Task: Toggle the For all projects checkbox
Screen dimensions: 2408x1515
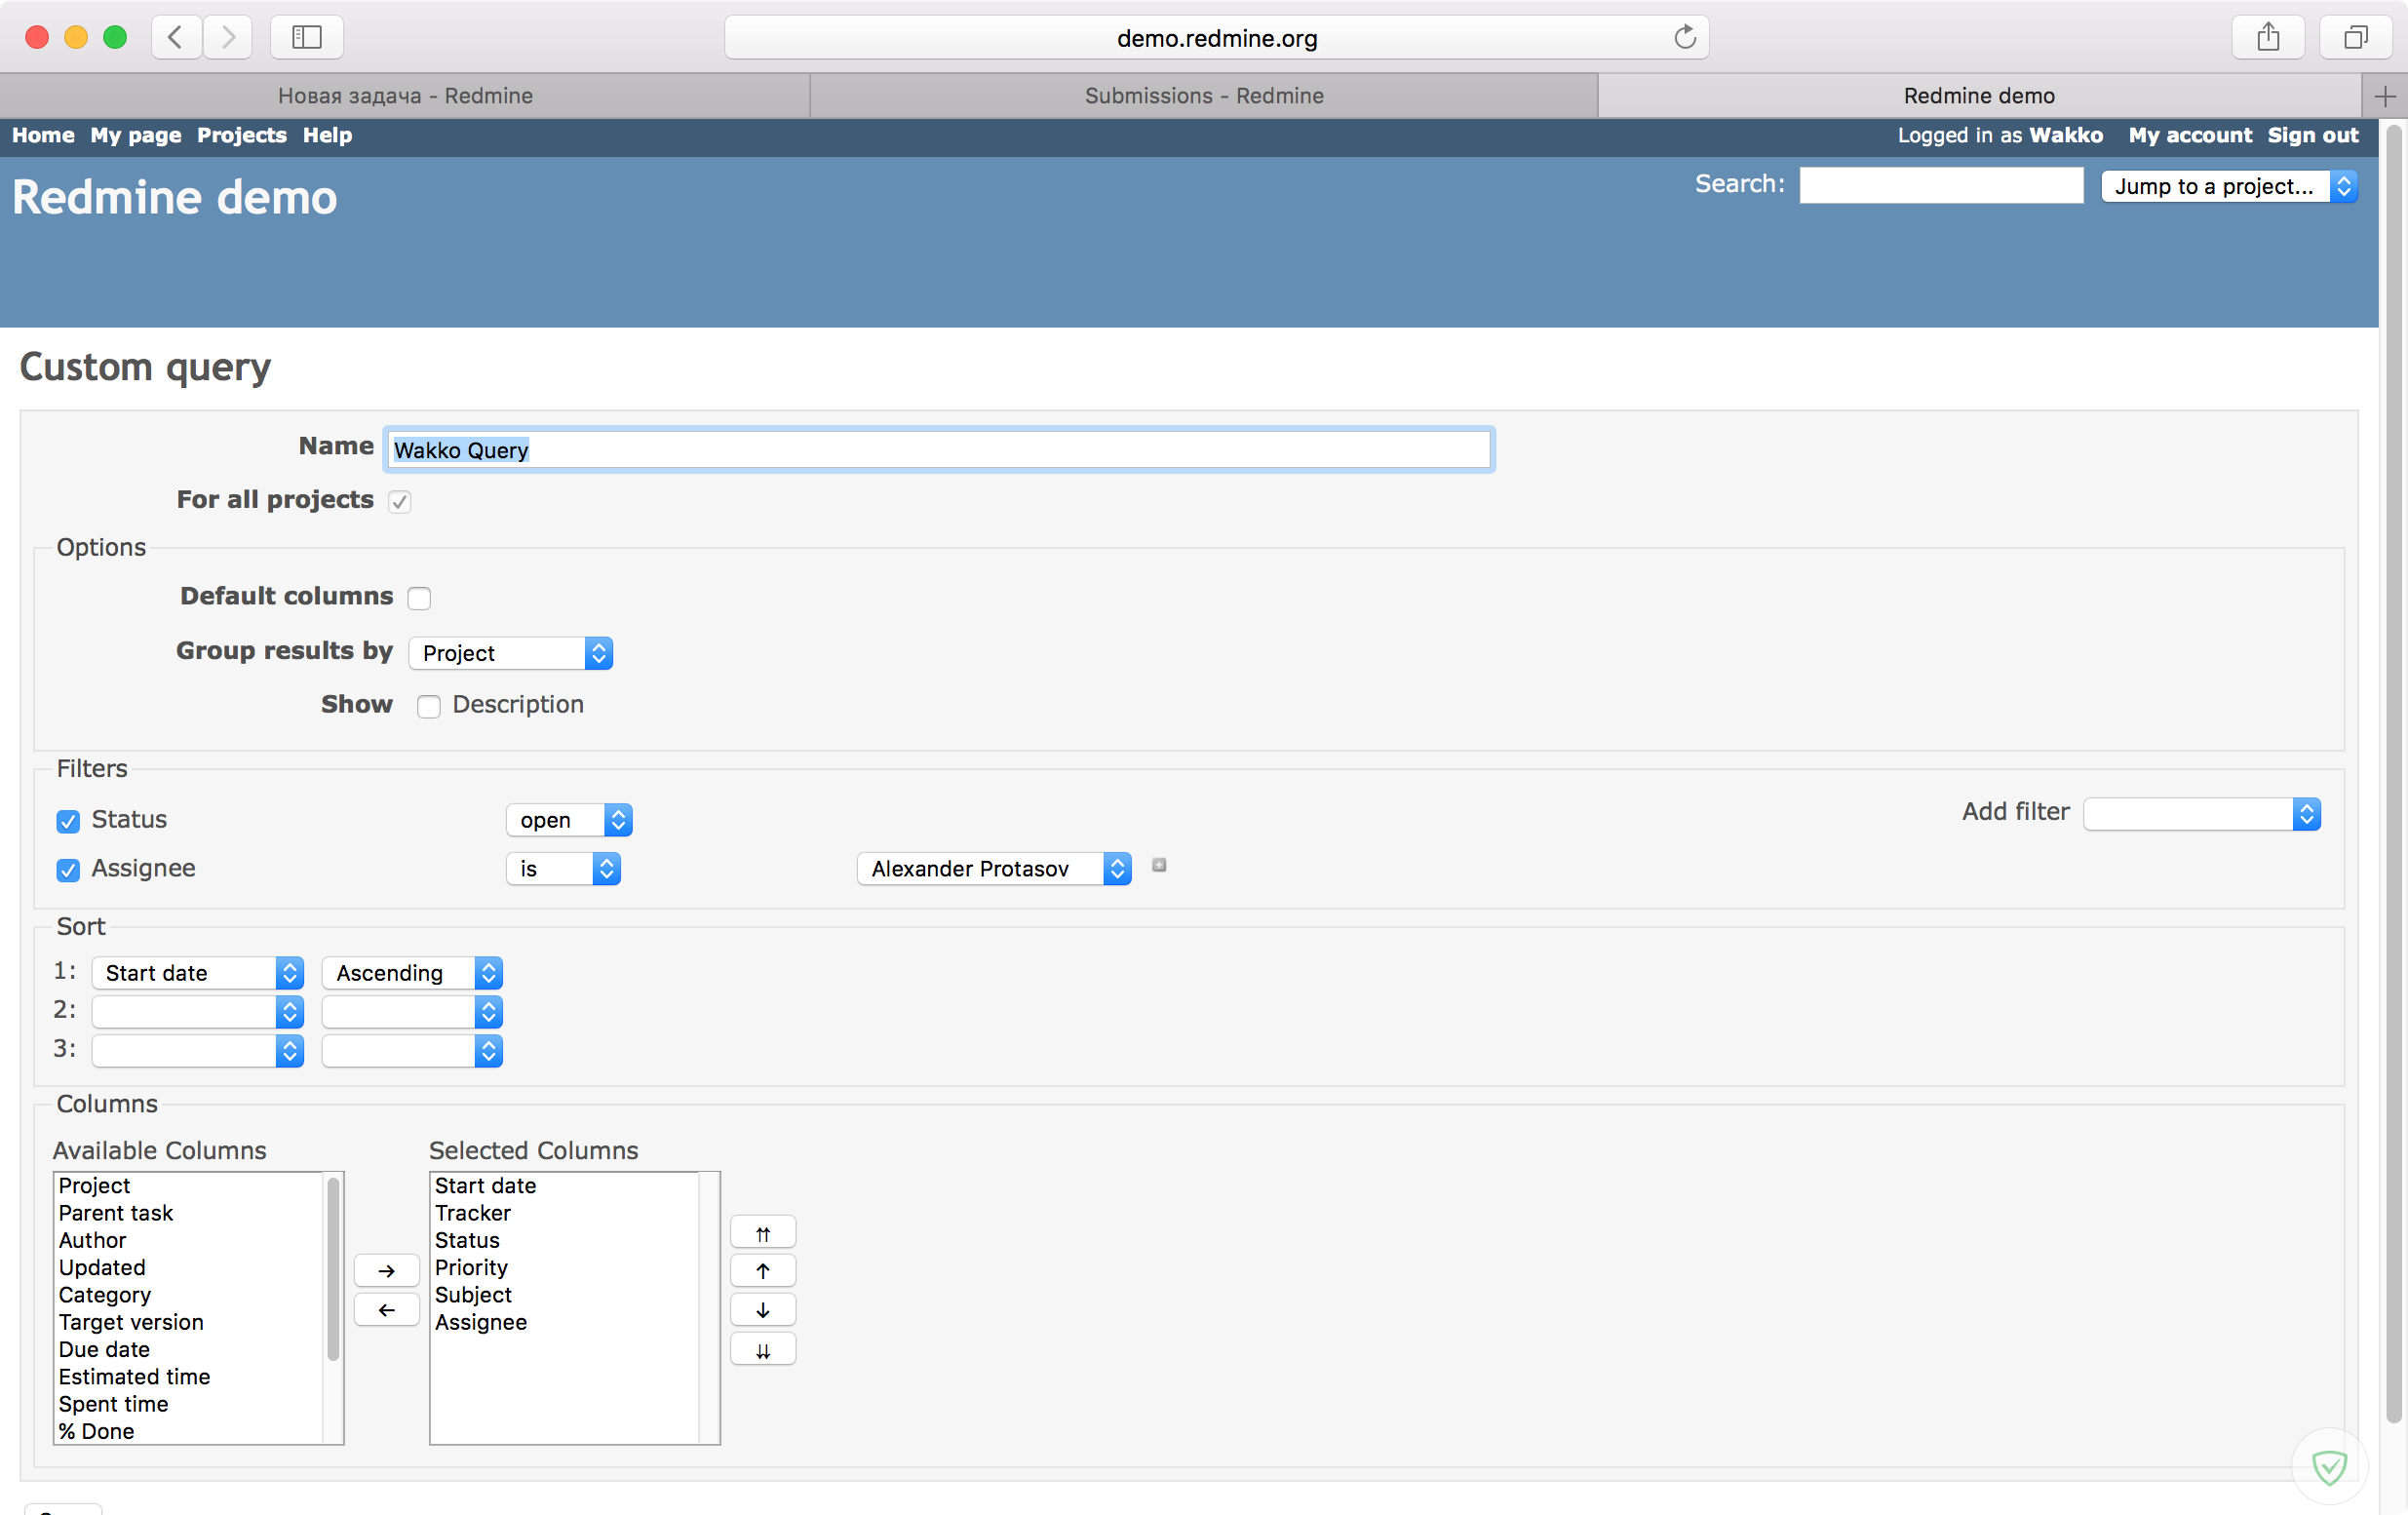Action: 400,501
